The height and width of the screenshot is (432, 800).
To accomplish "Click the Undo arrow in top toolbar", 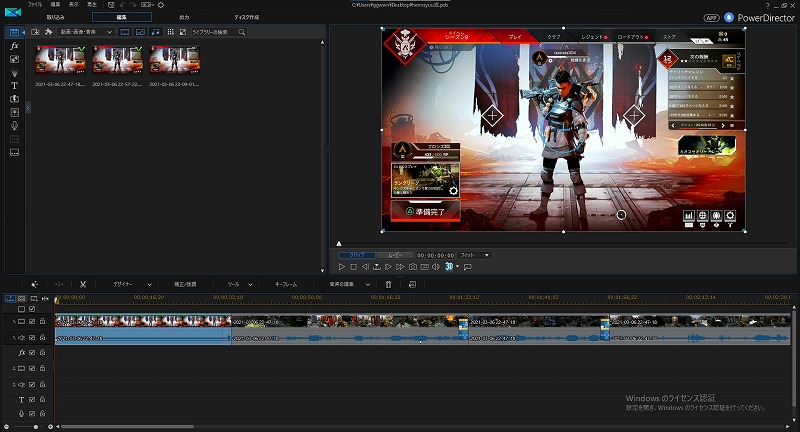I will 122,5.
